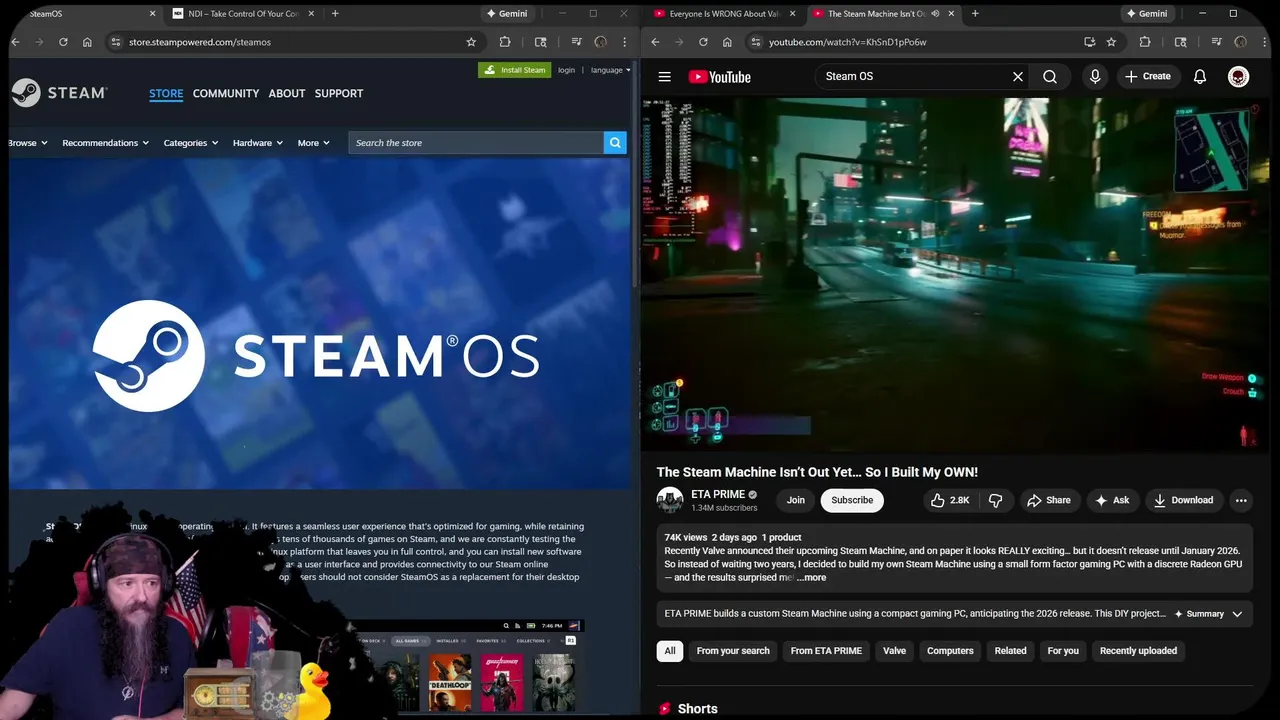This screenshot has width=1280, height=720.
Task: Reload the YouTube video page
Action: click(x=703, y=42)
